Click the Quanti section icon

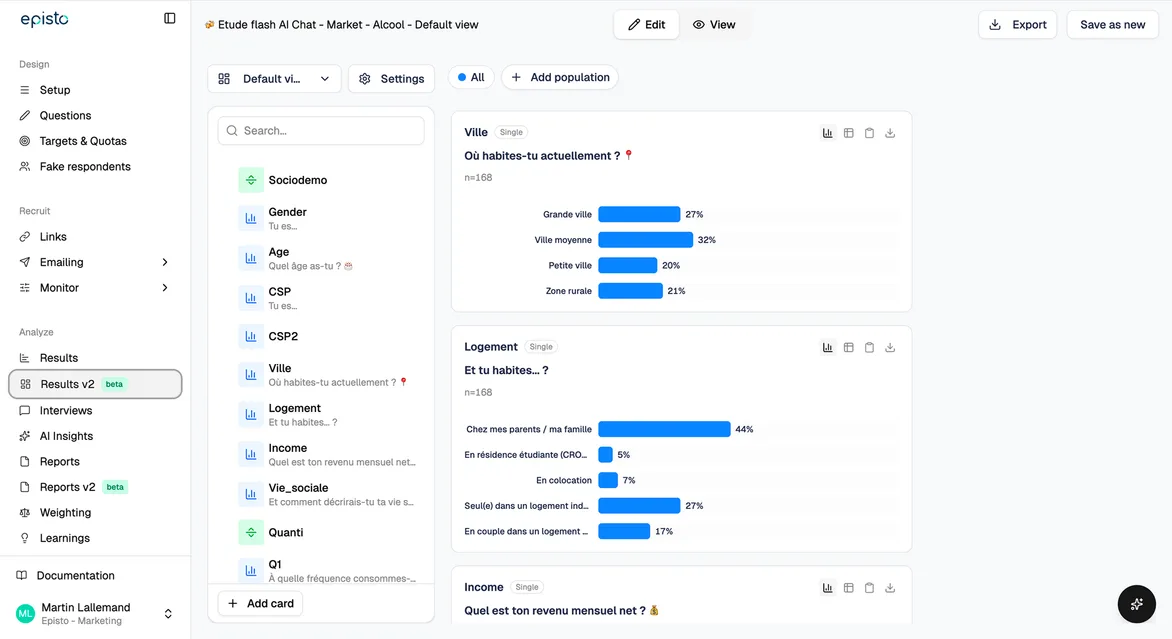coord(251,532)
